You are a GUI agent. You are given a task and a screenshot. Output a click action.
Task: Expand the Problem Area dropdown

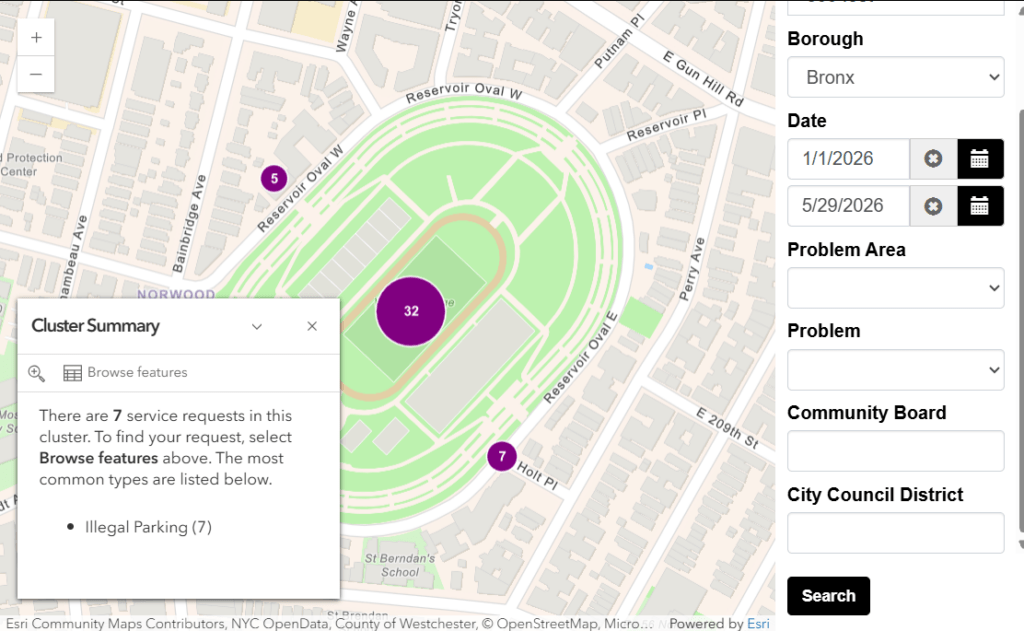click(x=895, y=288)
